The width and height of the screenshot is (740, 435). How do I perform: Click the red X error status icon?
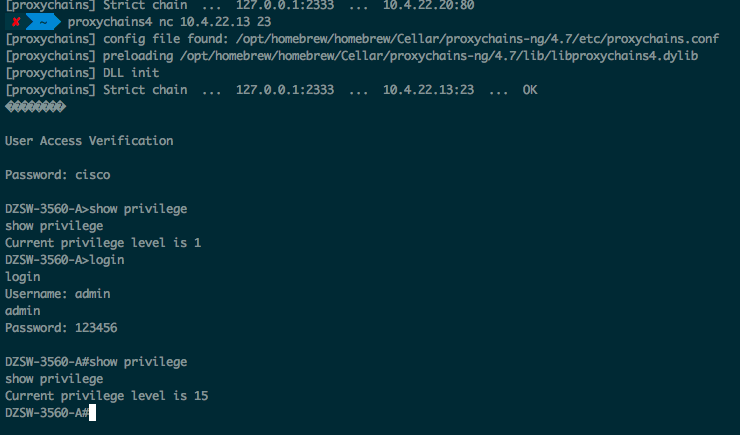tap(16, 22)
